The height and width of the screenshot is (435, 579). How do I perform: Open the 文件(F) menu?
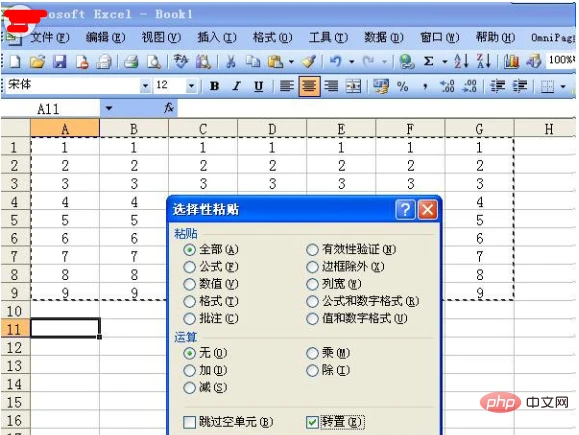click(x=50, y=37)
